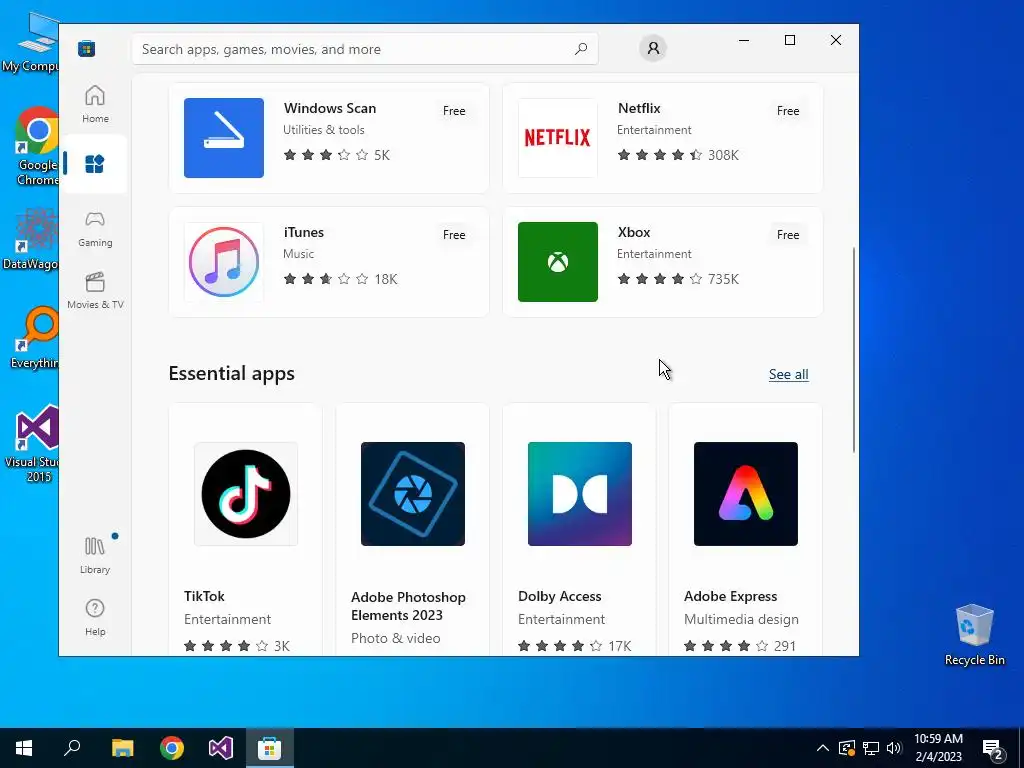Screen dimensions: 1024x768
Task: Open the TikTok app tile icon
Action: click(x=246, y=494)
